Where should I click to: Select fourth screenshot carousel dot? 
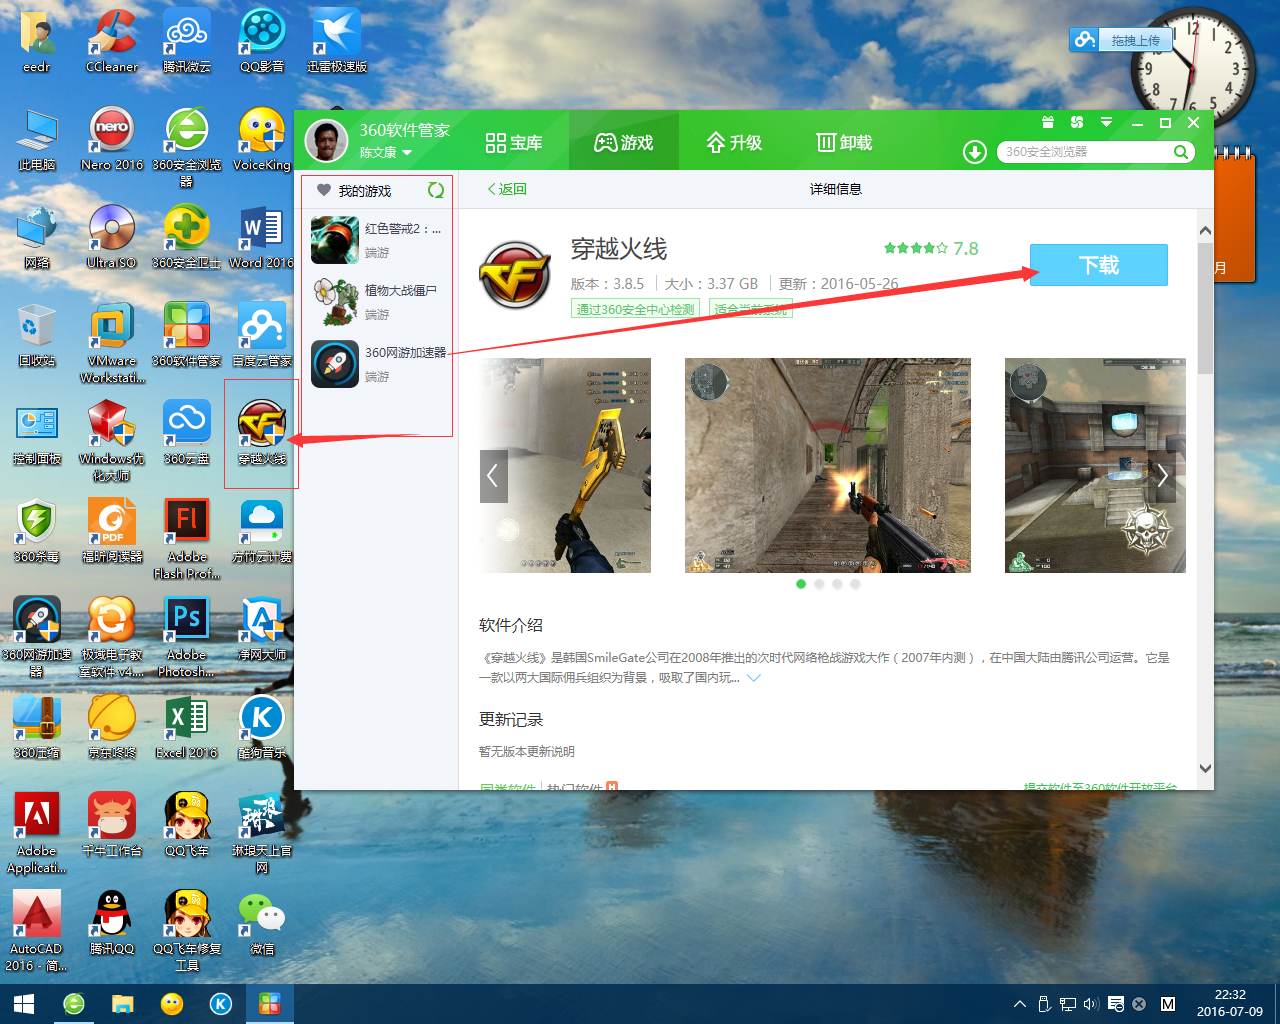coord(855,584)
